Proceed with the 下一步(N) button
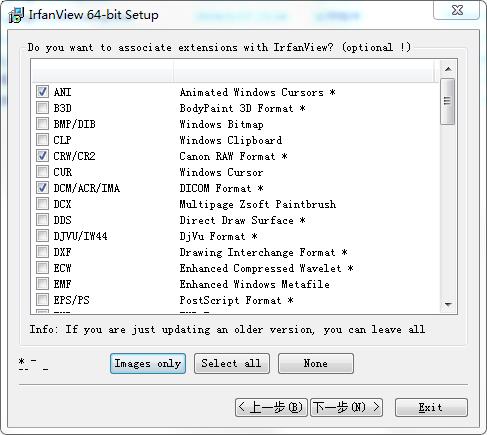The width and height of the screenshot is (487, 435). pyautogui.click(x=346, y=407)
